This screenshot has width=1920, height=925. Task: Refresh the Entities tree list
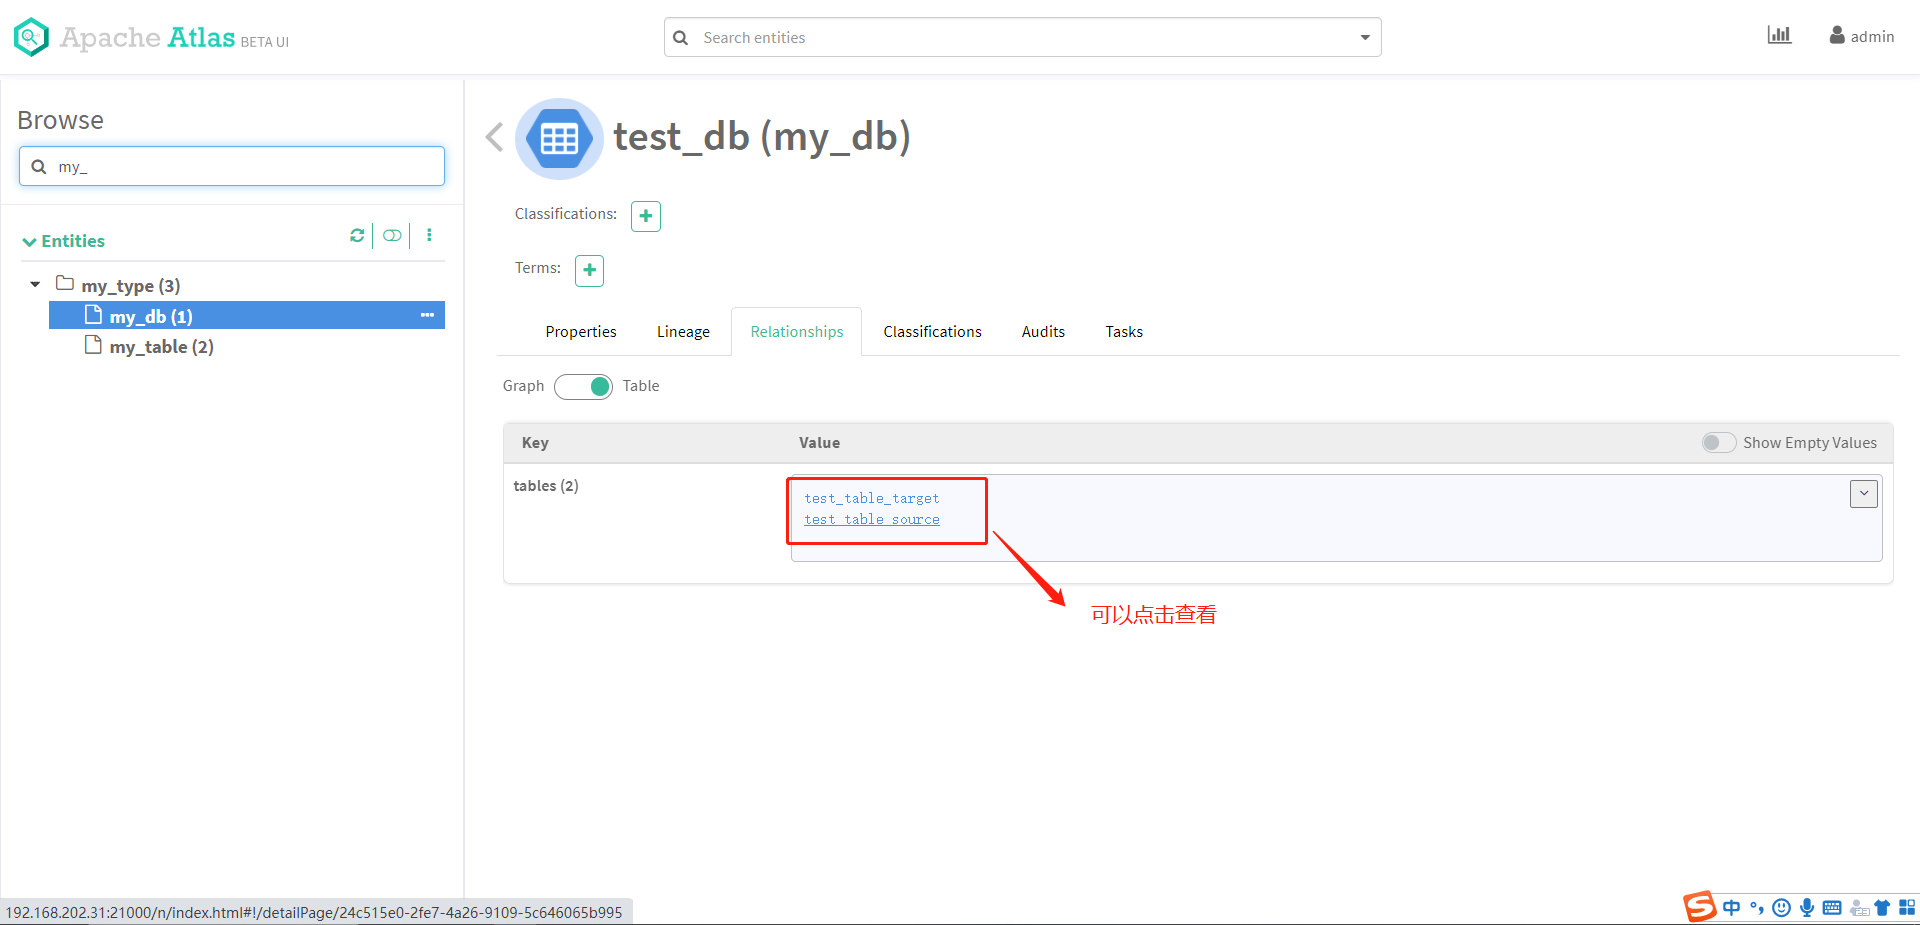coord(357,235)
